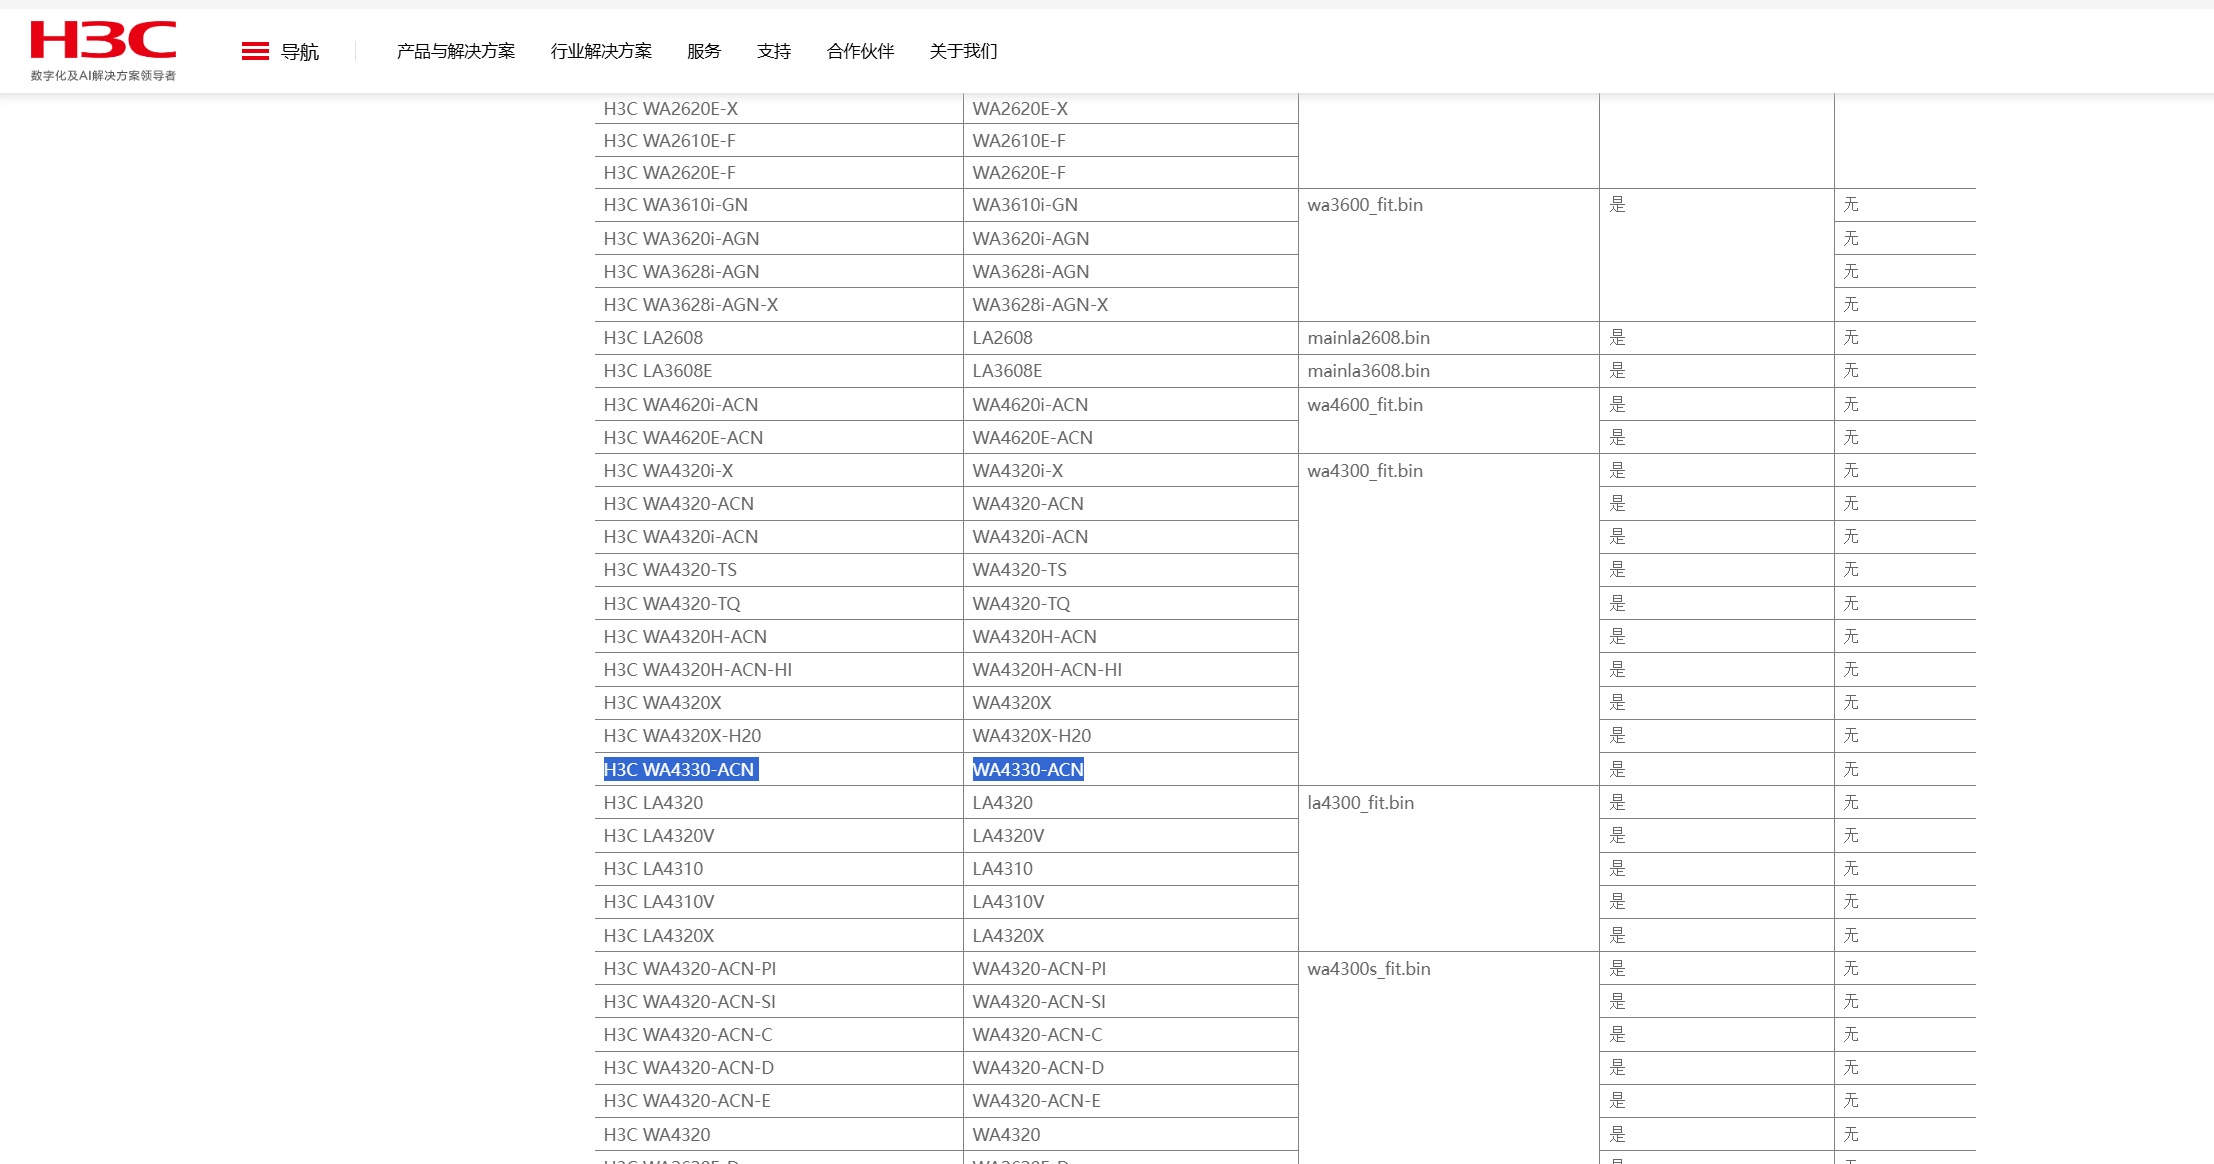Open the hamburger 导航 menu icon
The image size is (2214, 1164).
point(255,51)
